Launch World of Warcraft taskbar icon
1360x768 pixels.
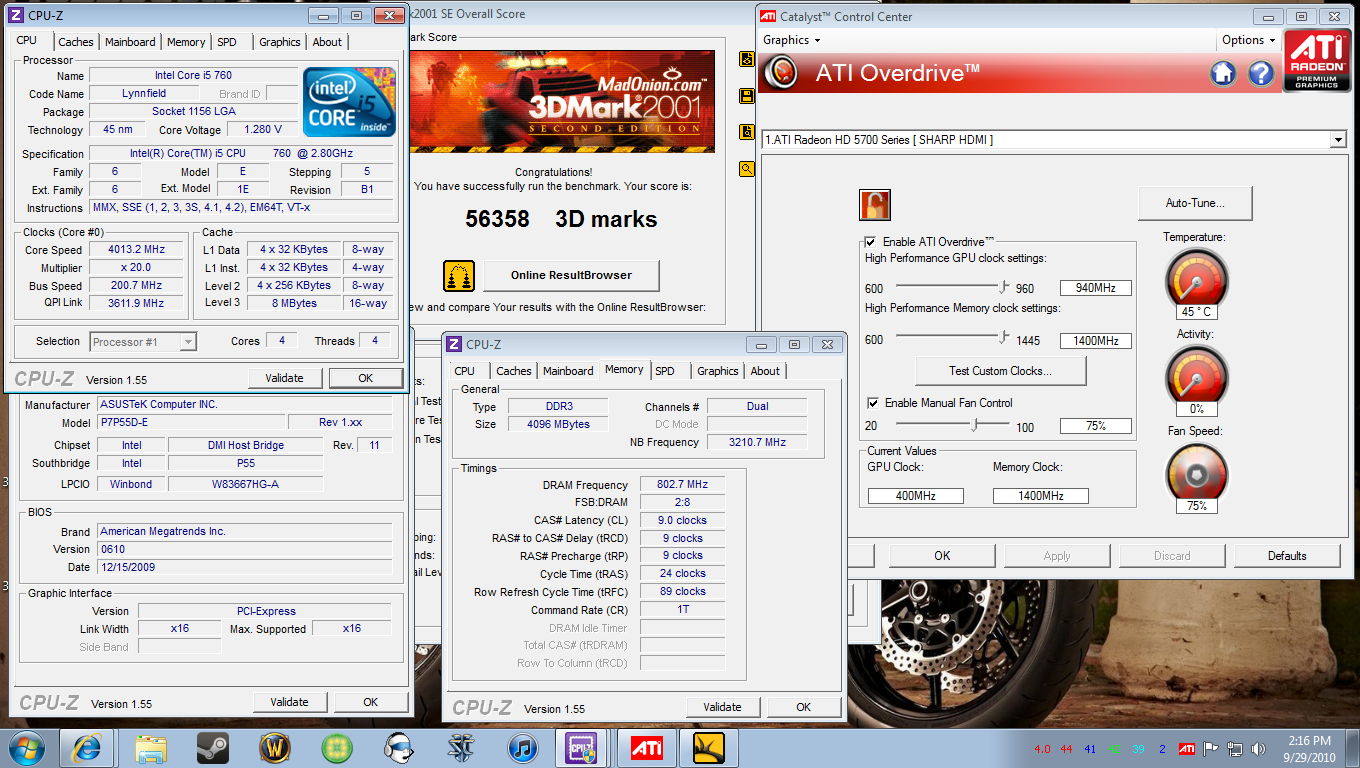(274, 747)
